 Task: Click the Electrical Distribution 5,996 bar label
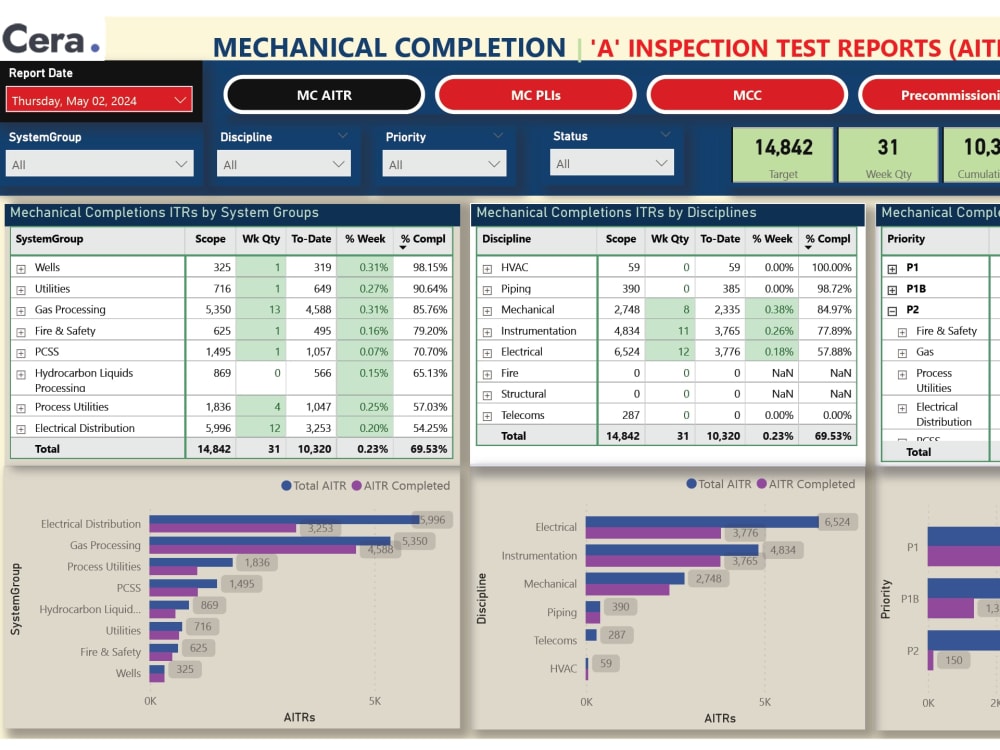click(x=432, y=520)
